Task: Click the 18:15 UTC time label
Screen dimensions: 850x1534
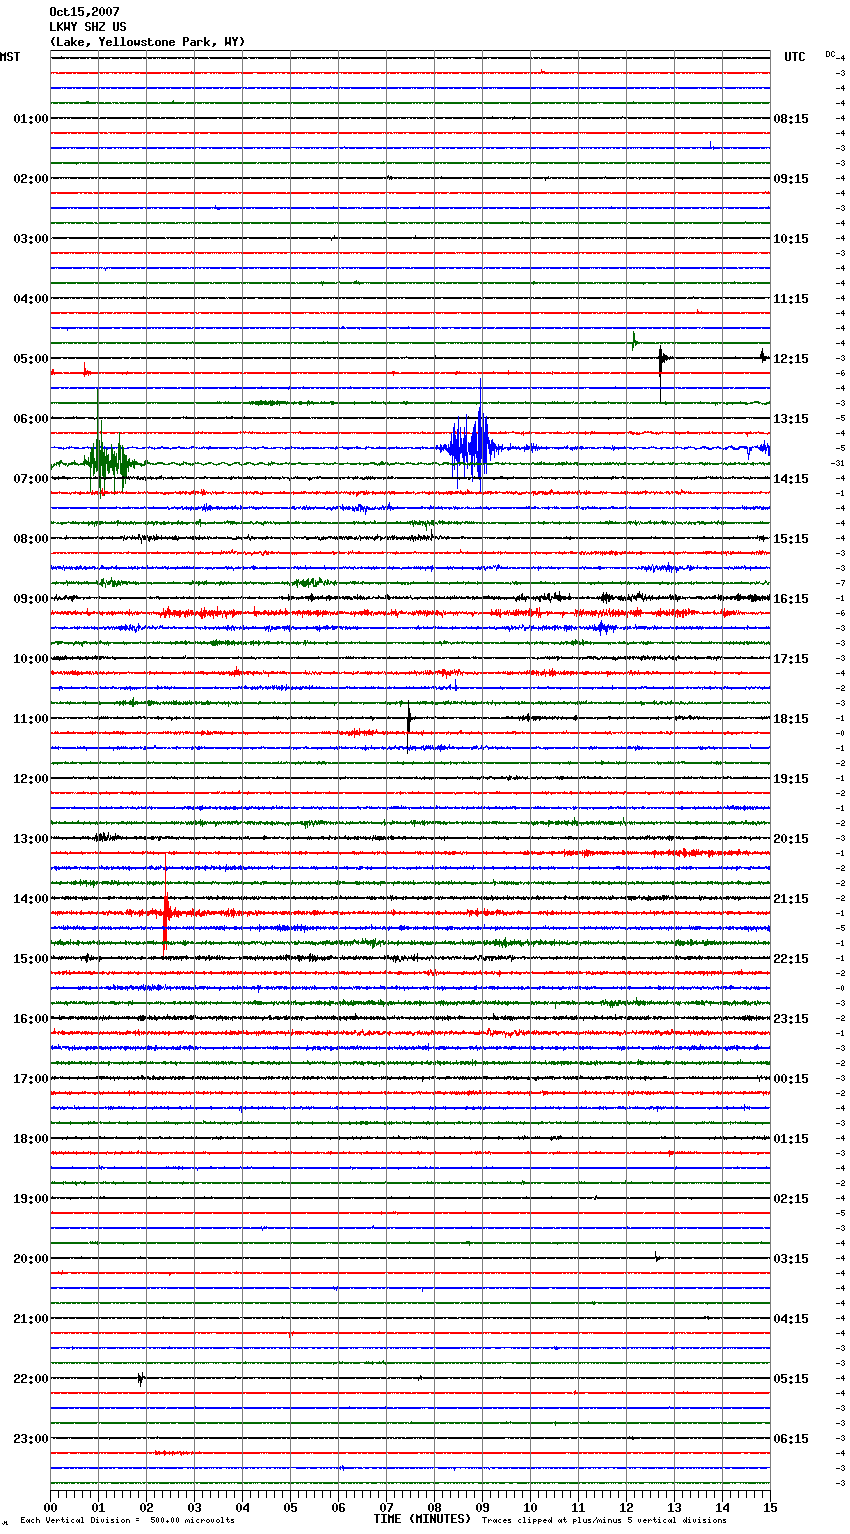Action: coord(791,719)
